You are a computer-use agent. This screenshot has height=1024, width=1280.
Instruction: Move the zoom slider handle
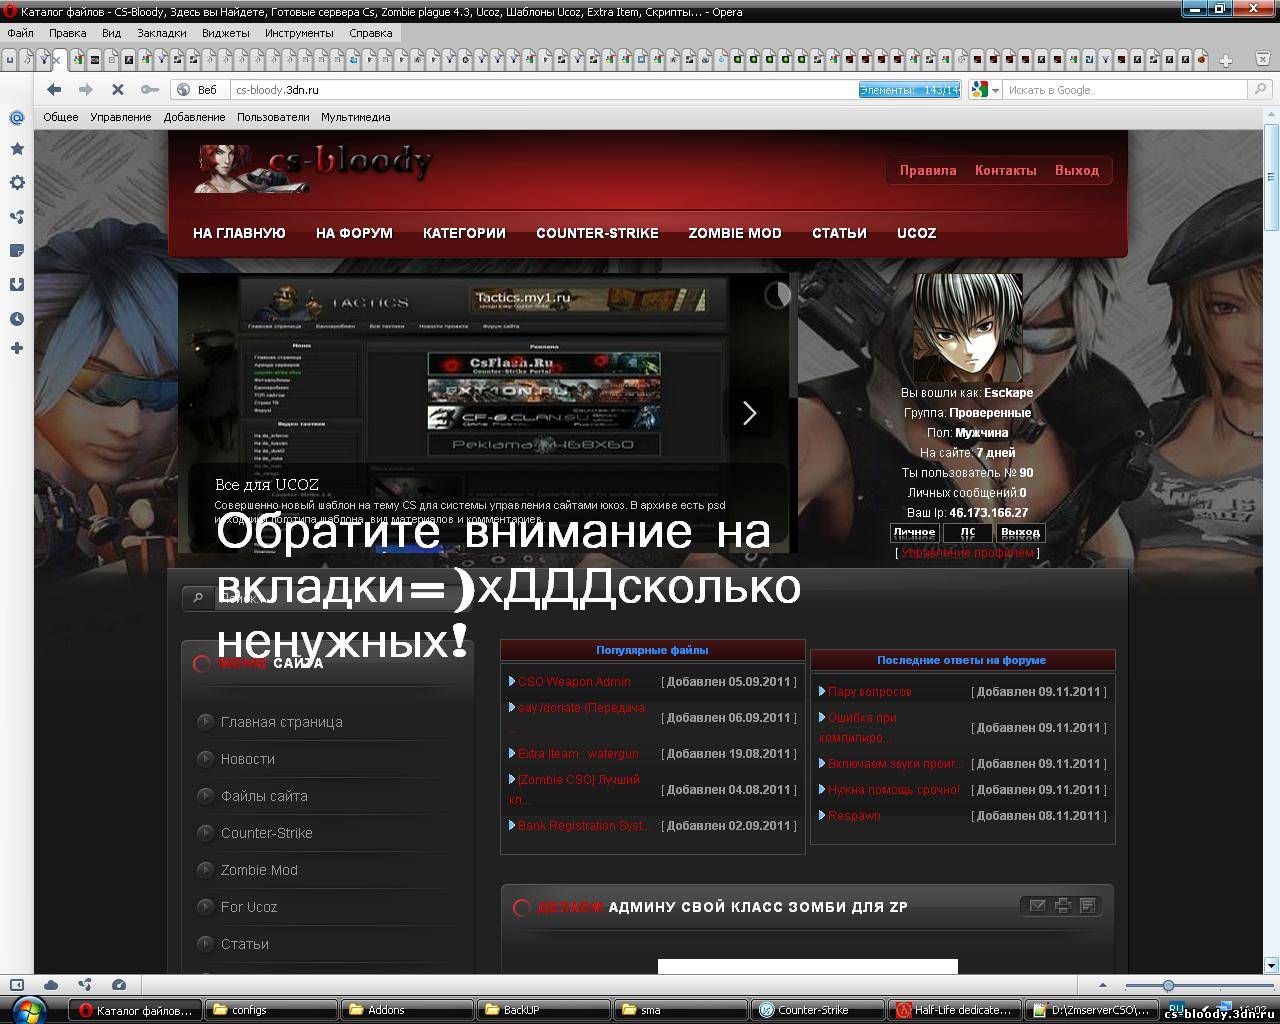click(x=1168, y=986)
